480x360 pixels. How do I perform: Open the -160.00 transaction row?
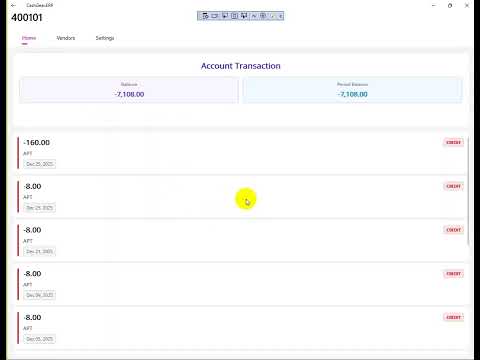pos(241,153)
